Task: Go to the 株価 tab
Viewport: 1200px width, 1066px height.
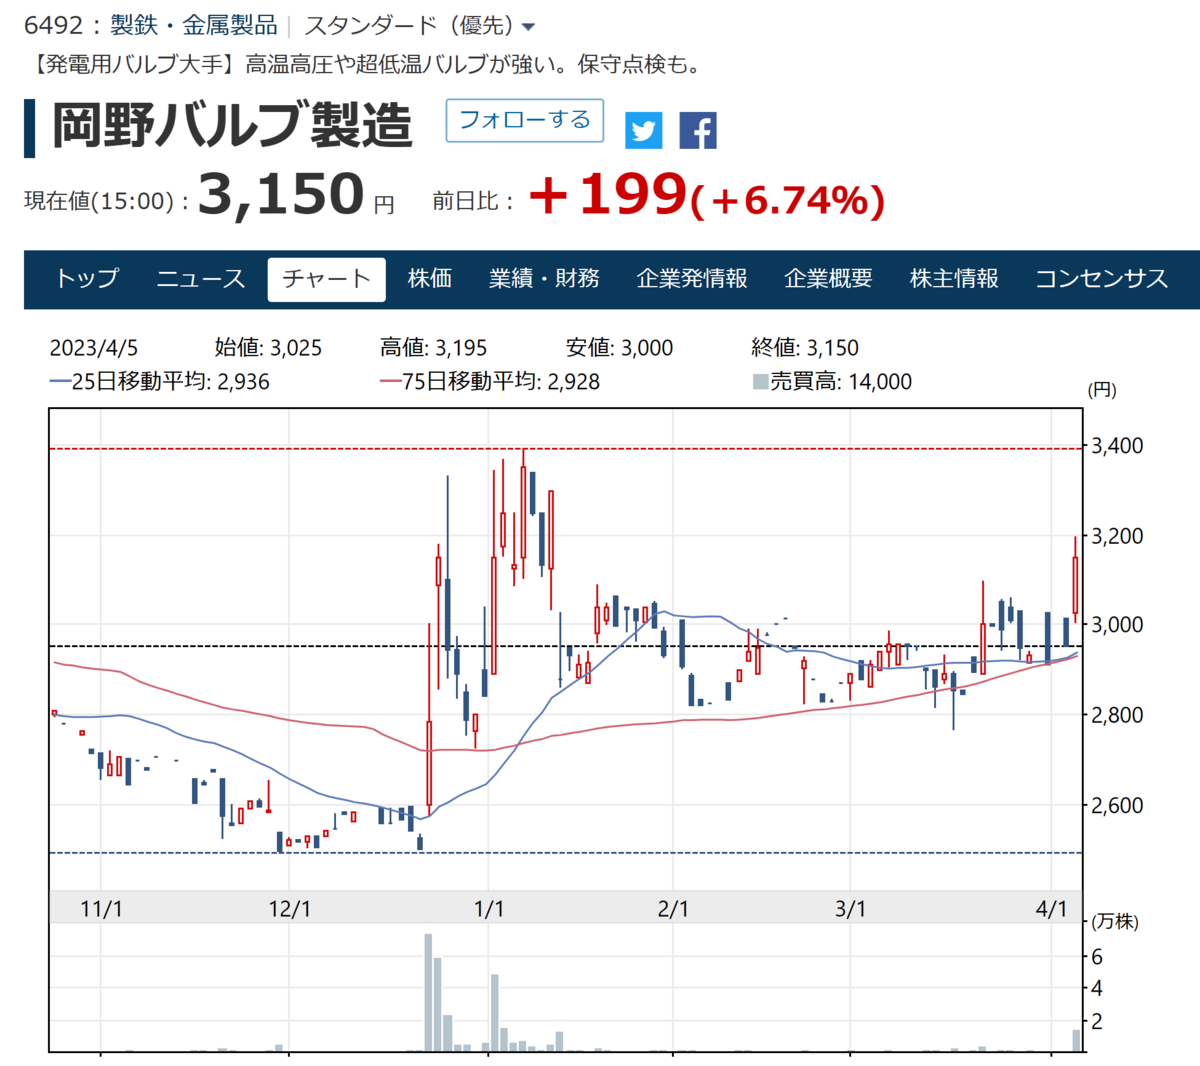Action: click(430, 279)
